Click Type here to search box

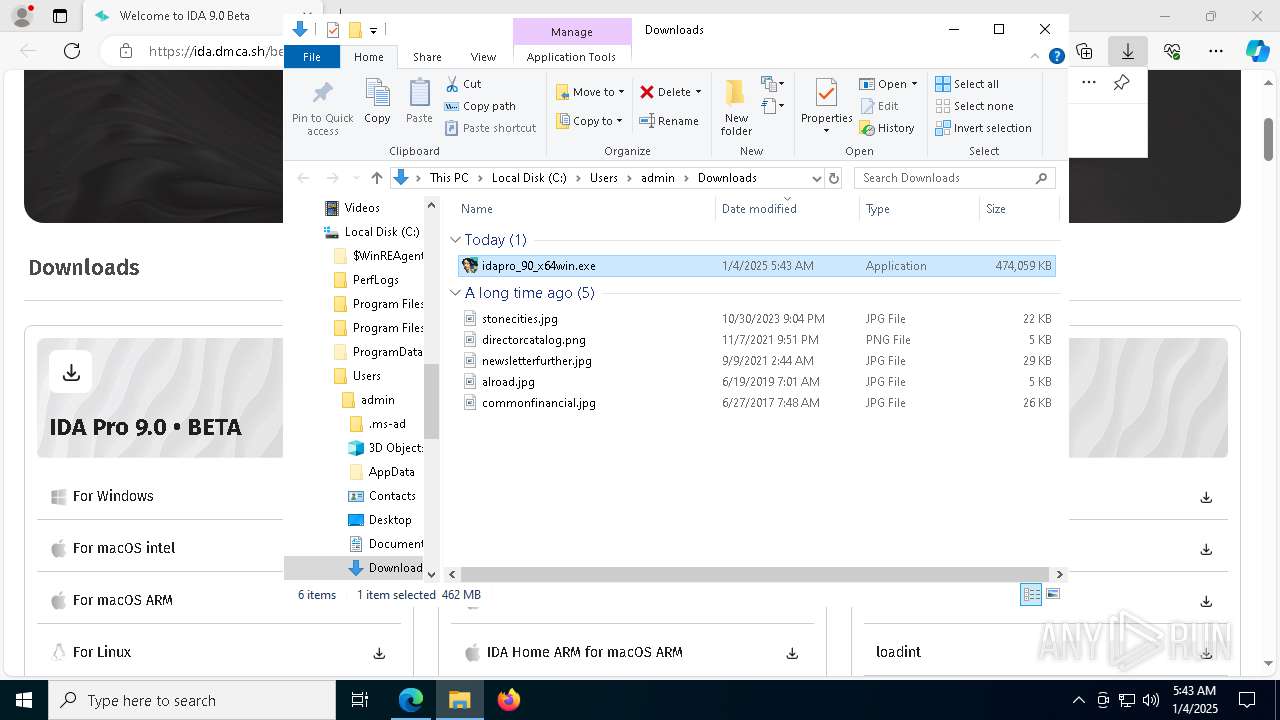click(x=192, y=700)
